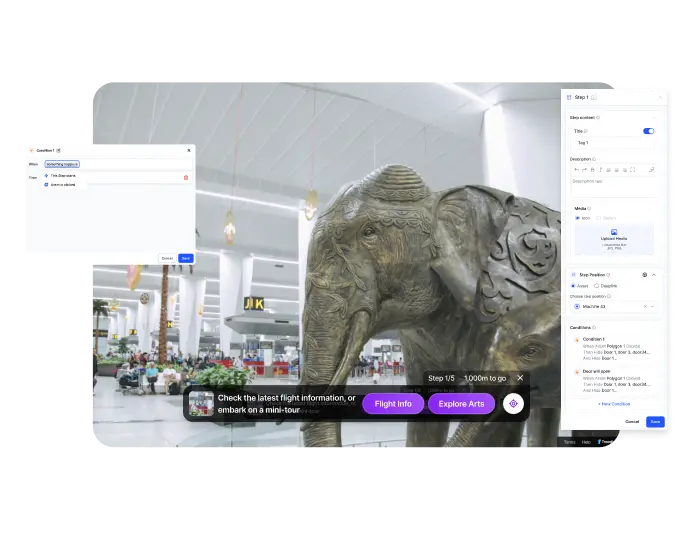The image size is (696, 560).
Task: Select the second Media radio option
Action: pyautogui.click(x=598, y=218)
